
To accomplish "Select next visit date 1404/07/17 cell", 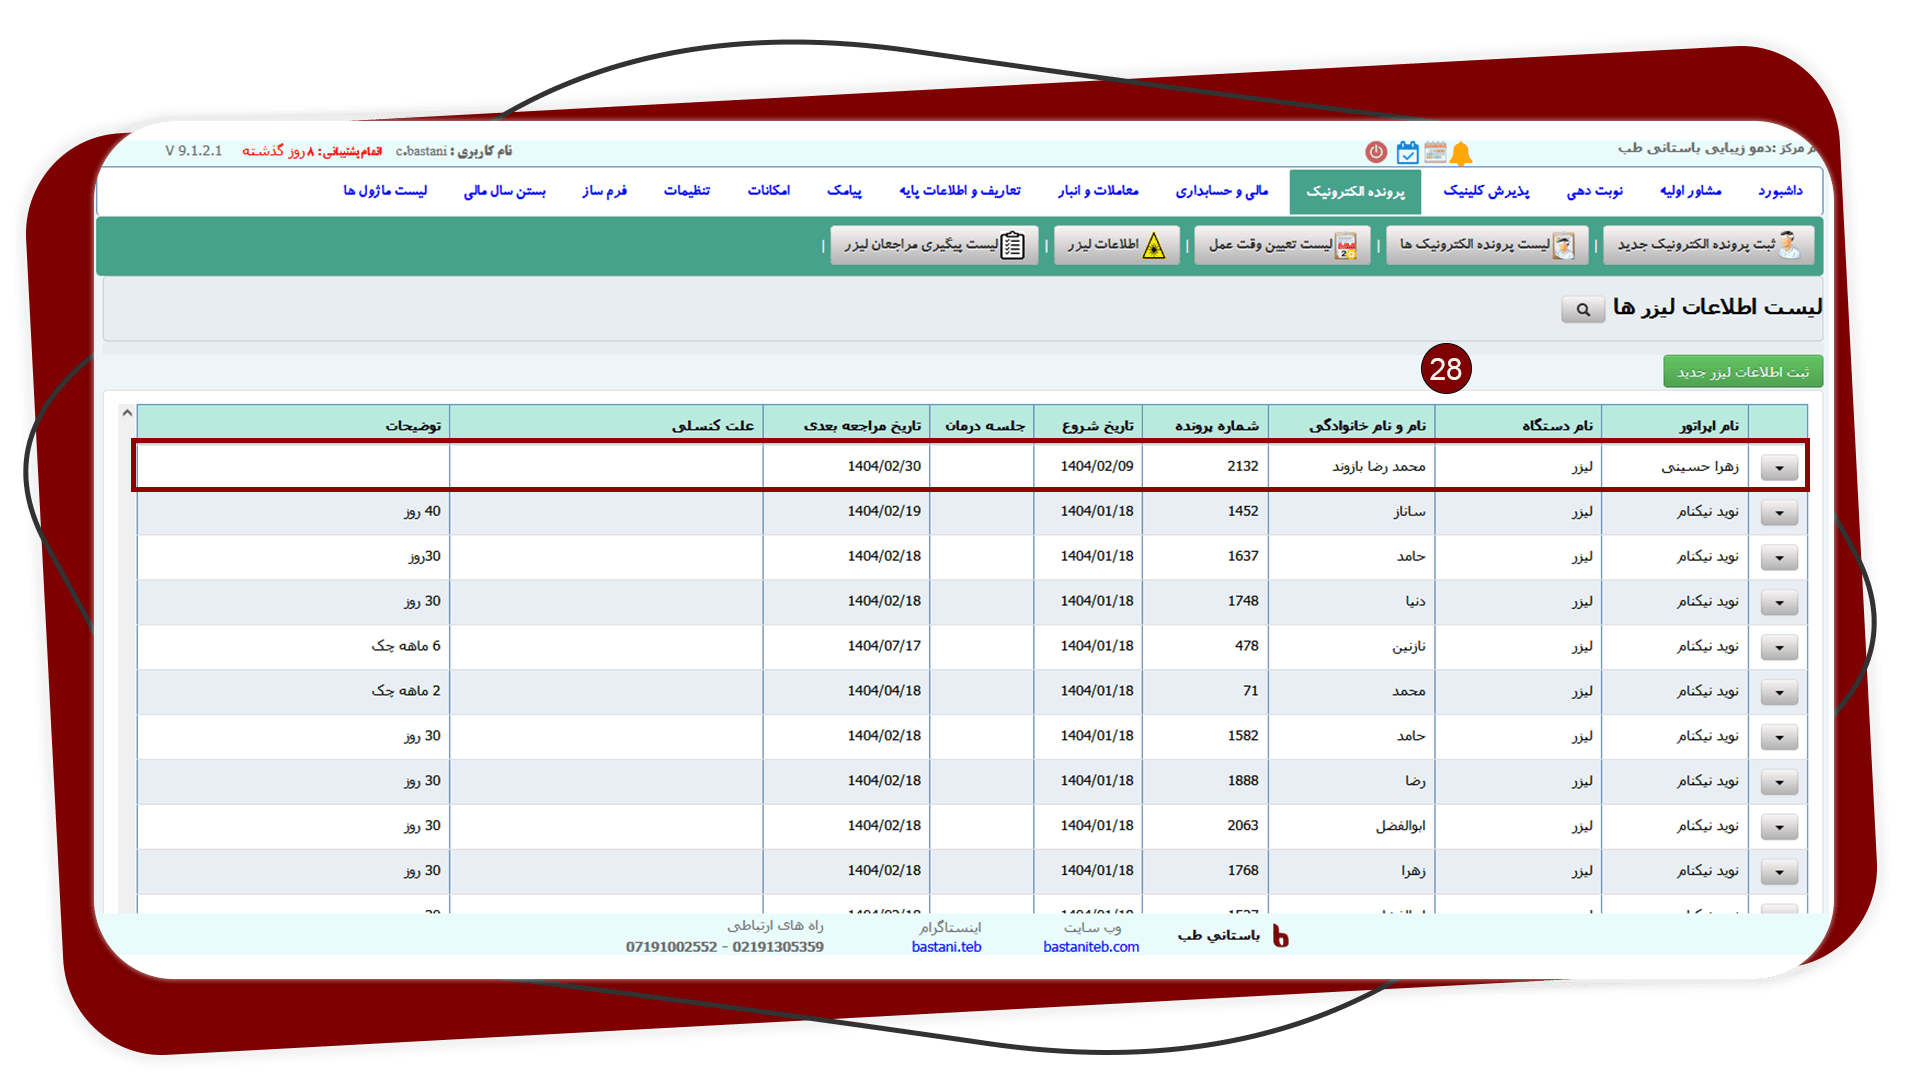I will coord(846,647).
